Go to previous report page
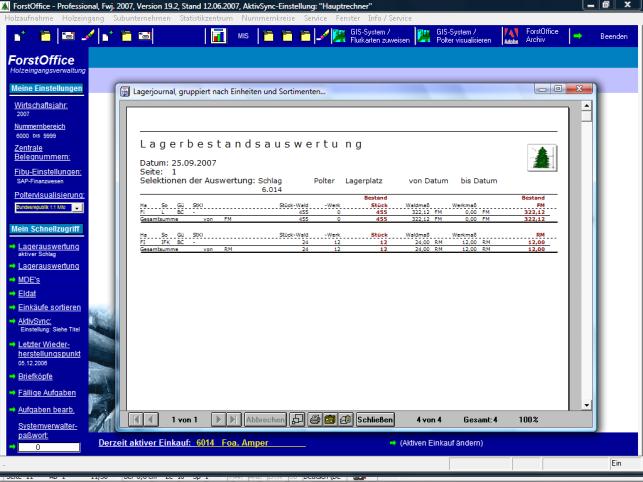 point(150,419)
